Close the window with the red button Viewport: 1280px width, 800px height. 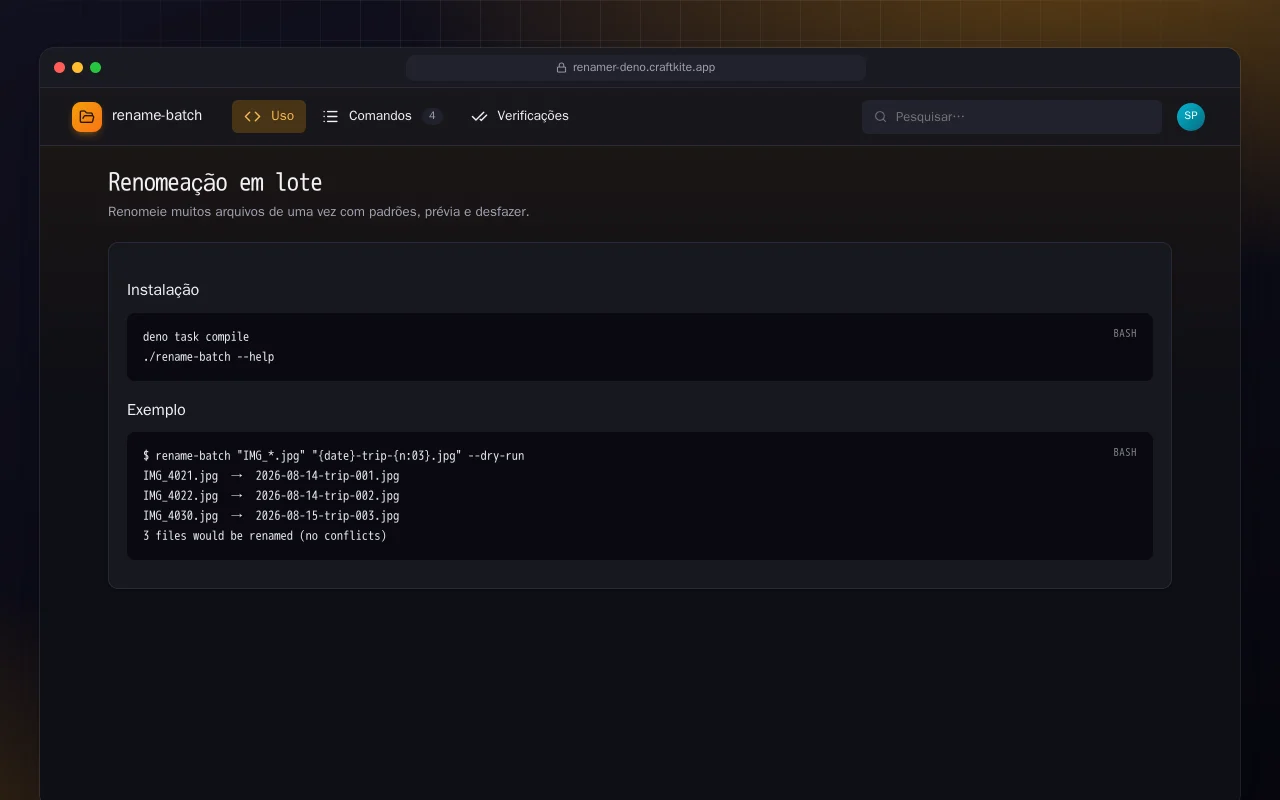(x=60, y=68)
